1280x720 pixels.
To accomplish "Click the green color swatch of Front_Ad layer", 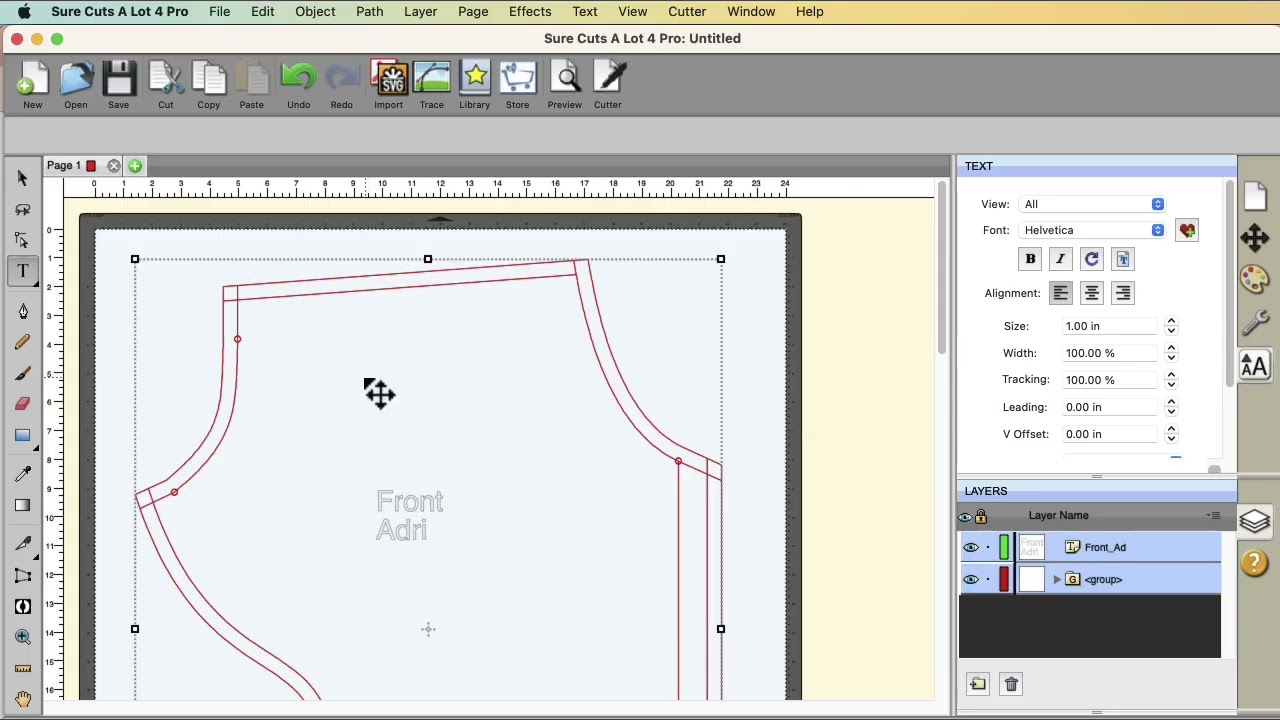I will tap(1004, 548).
